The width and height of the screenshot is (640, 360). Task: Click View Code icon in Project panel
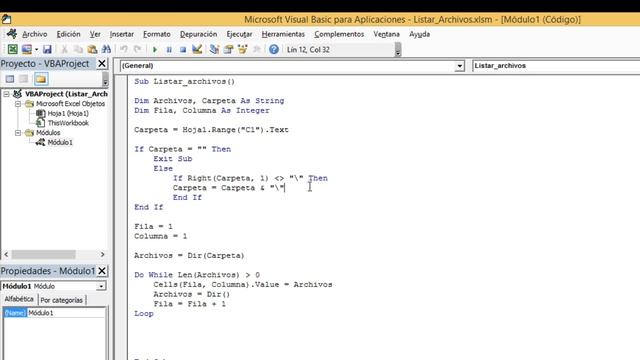tap(10, 79)
